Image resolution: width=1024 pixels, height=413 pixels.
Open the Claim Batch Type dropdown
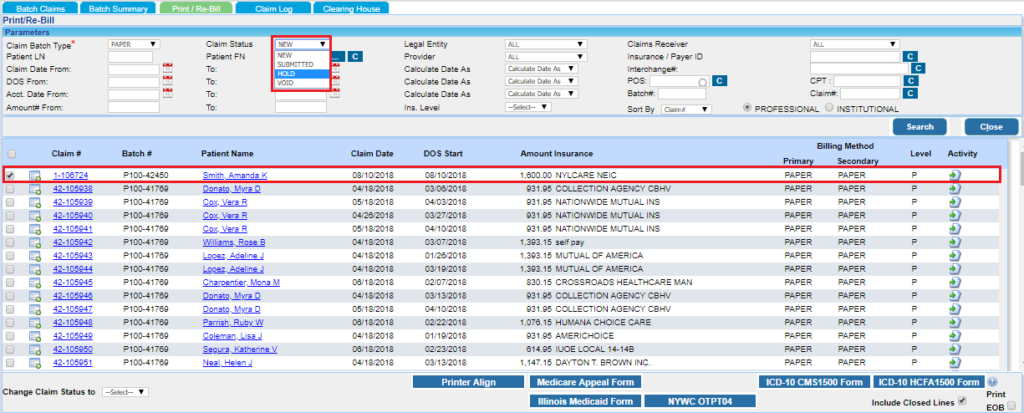click(x=134, y=44)
